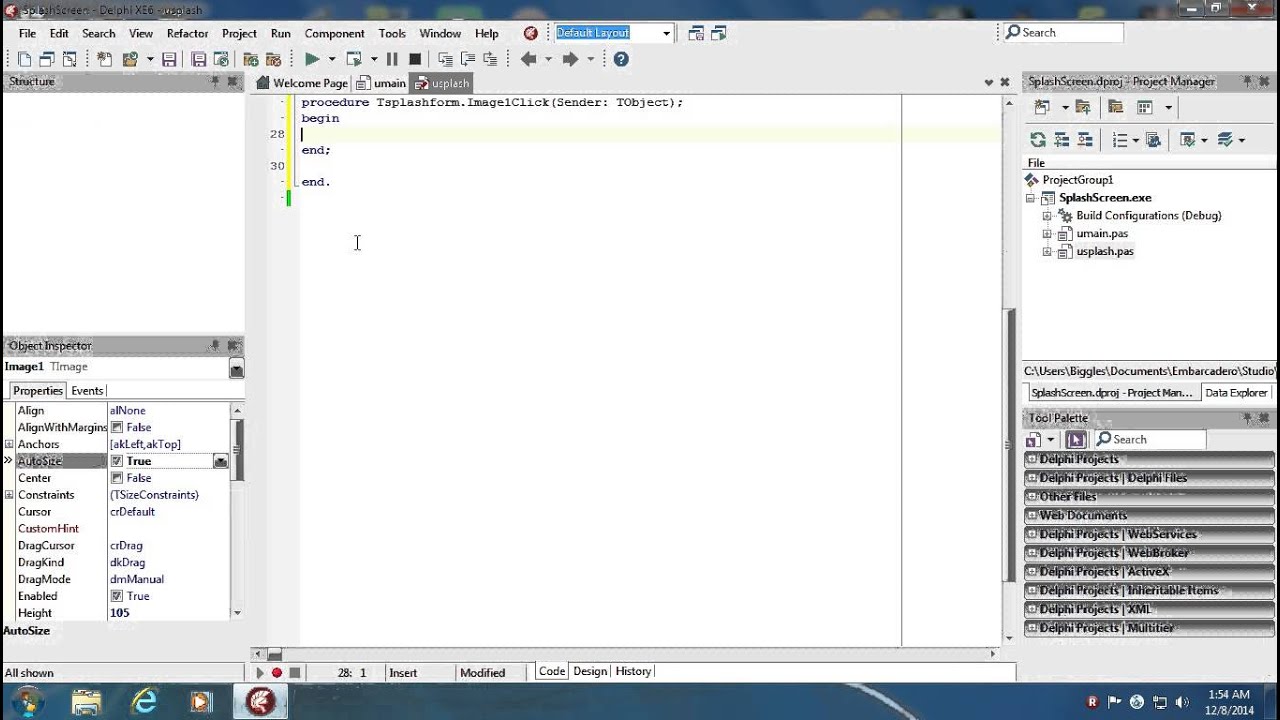Viewport: 1280px width, 720px height.
Task: Click the Open file toolbar icon
Action: pos(129,59)
